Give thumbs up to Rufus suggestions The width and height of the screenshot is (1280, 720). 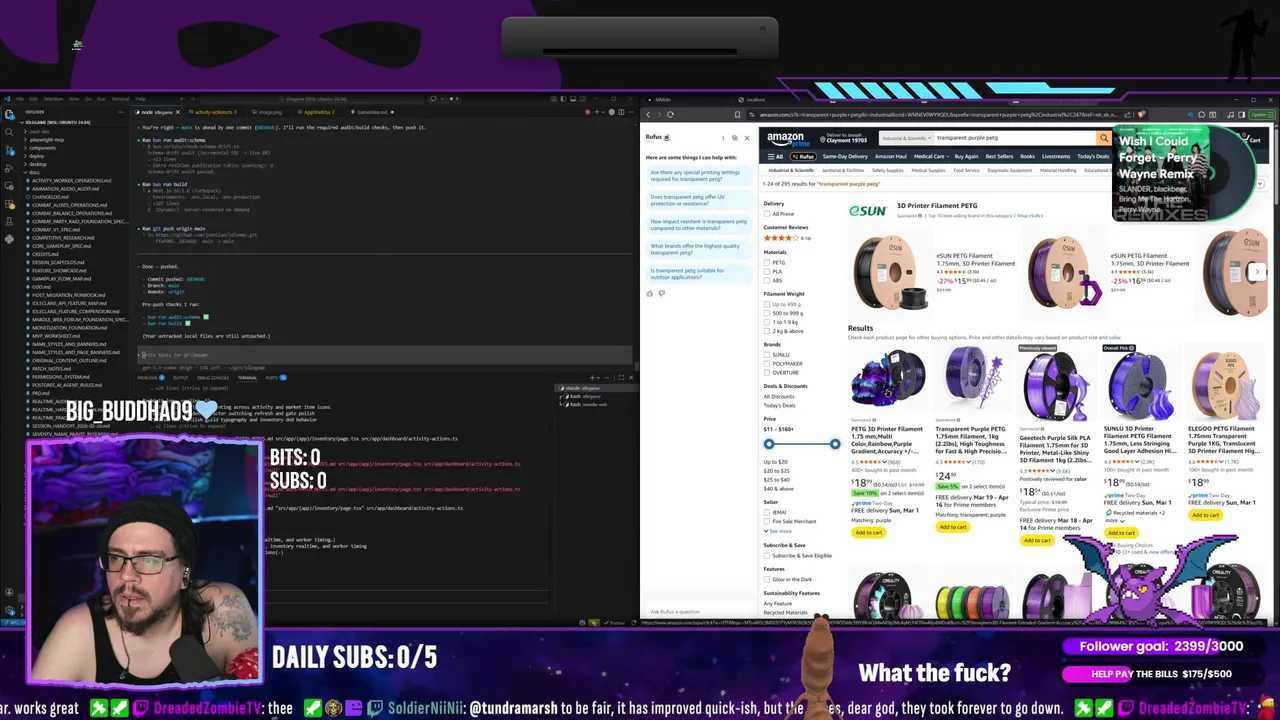650,293
